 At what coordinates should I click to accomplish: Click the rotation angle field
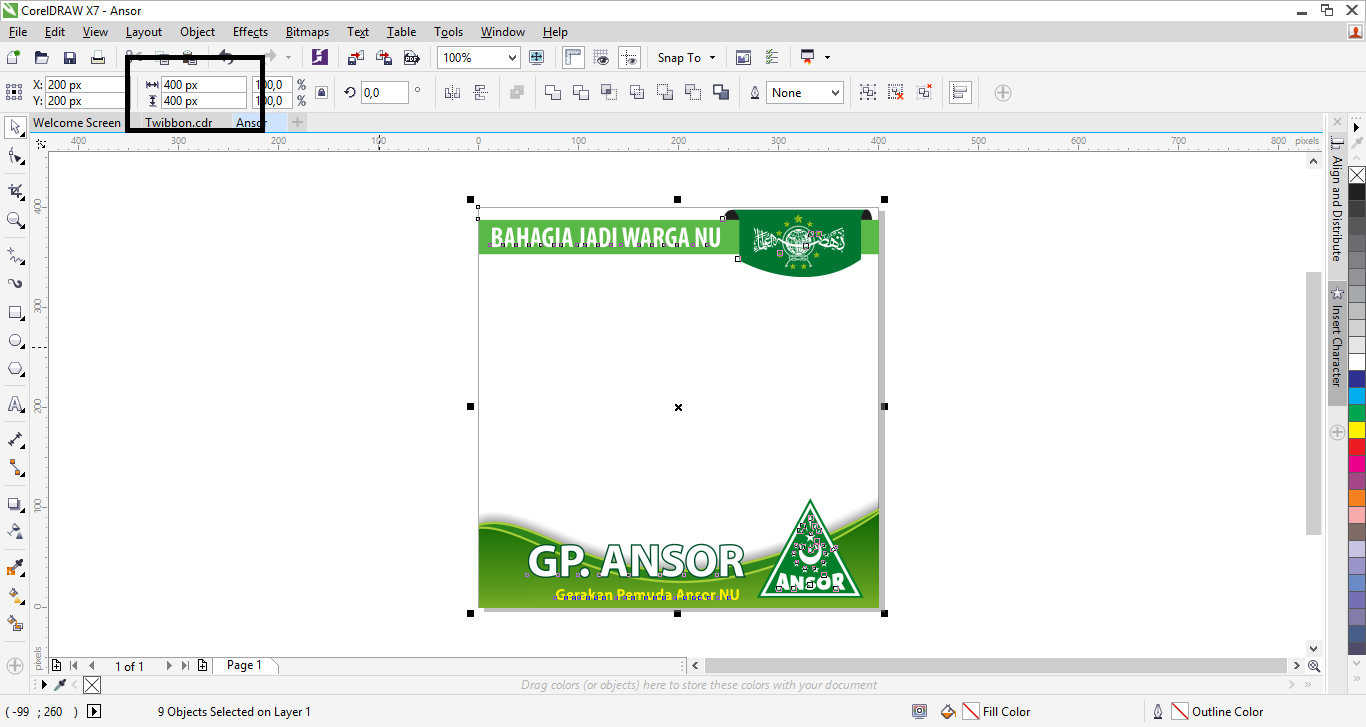[x=384, y=93]
